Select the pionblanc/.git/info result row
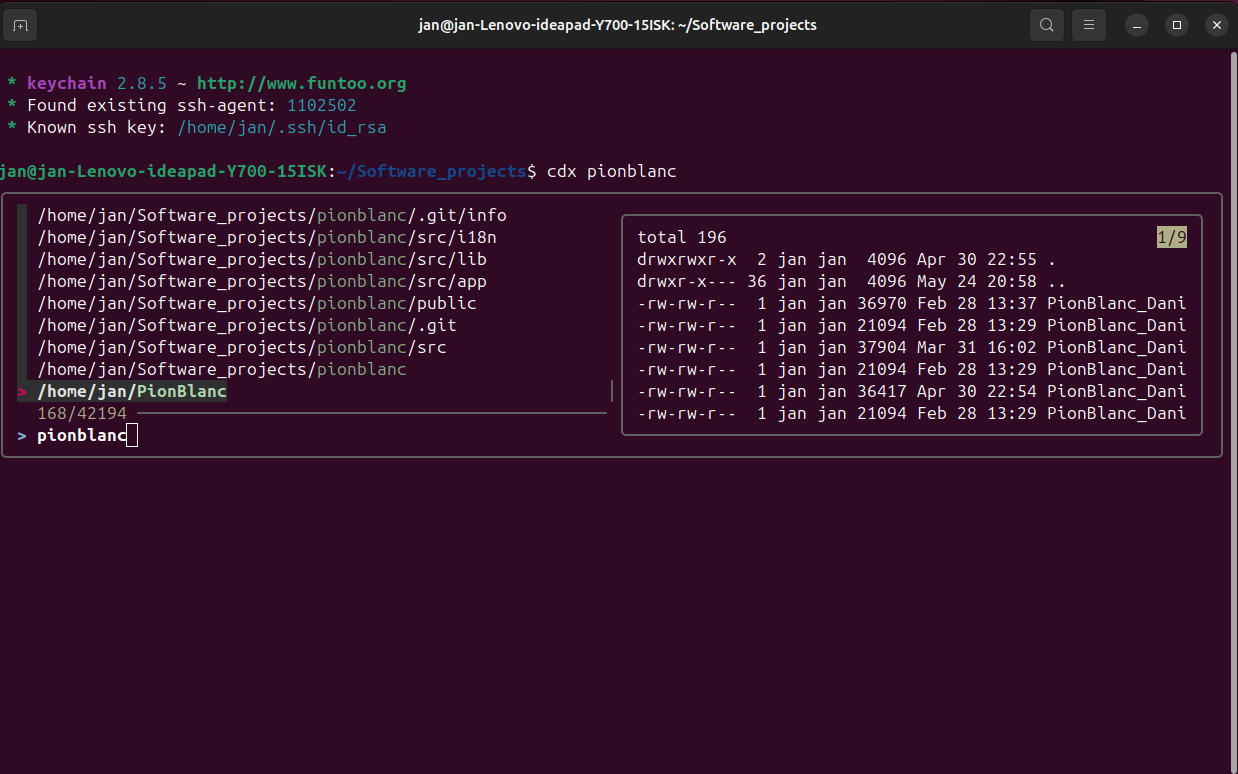Screen dimensions: 1238x774 (272, 215)
